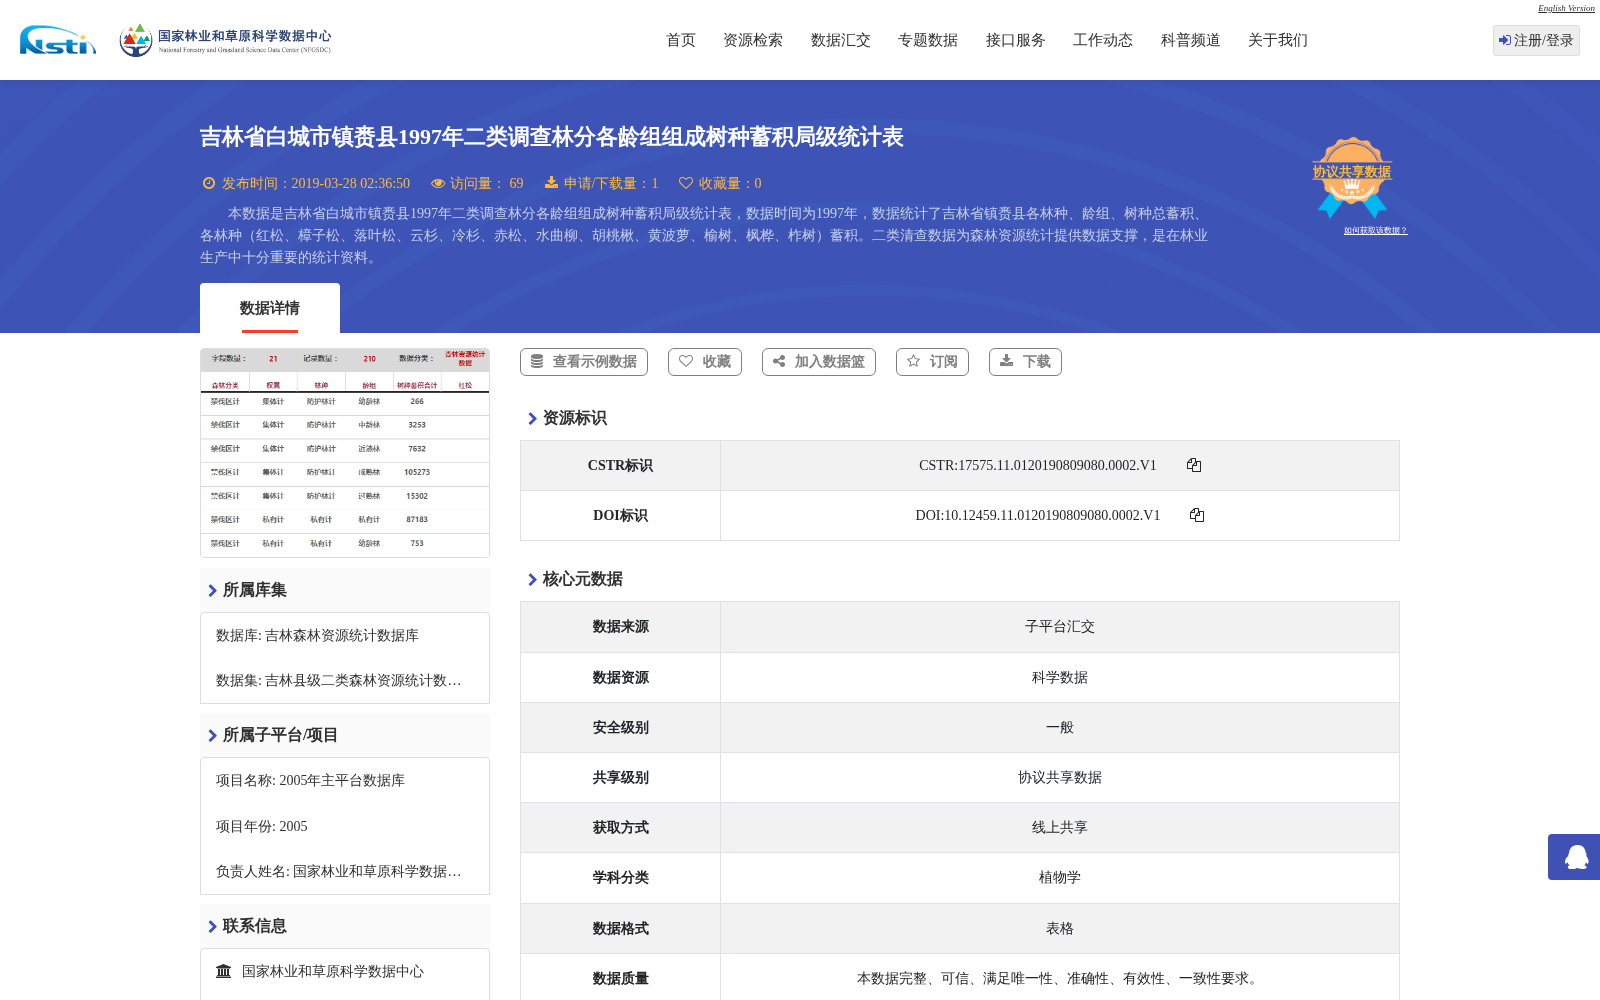Click the 协议共享数据 value cell in table
This screenshot has height=1000, width=1600.
(x=1060, y=777)
